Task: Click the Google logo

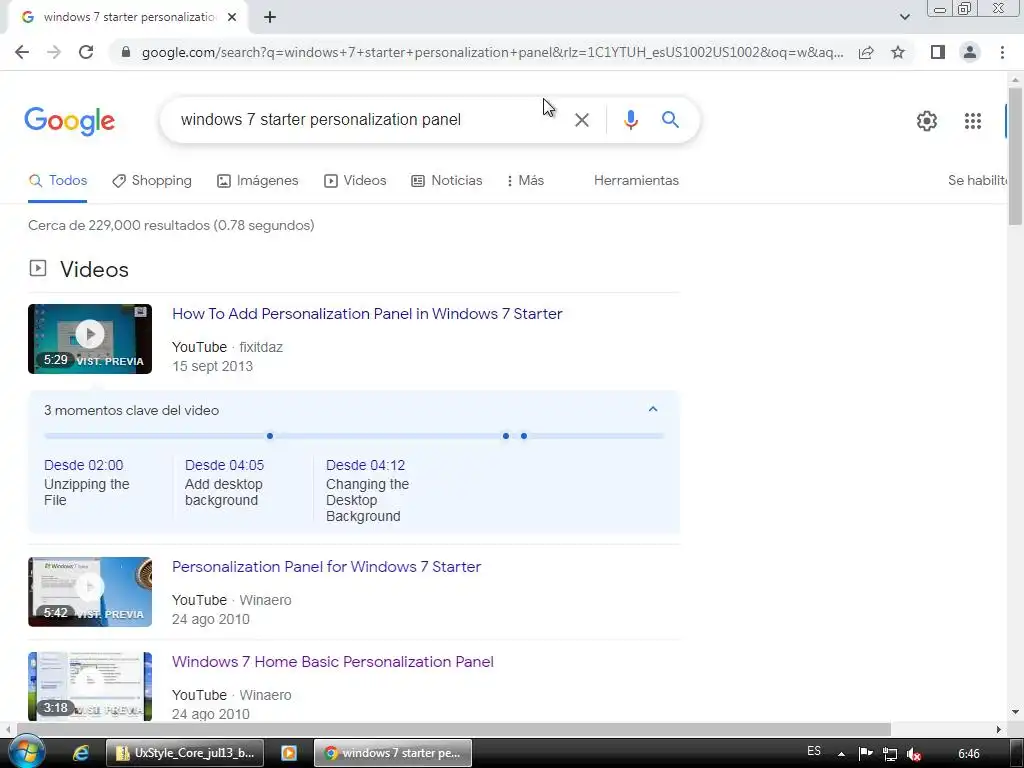Action: (69, 121)
